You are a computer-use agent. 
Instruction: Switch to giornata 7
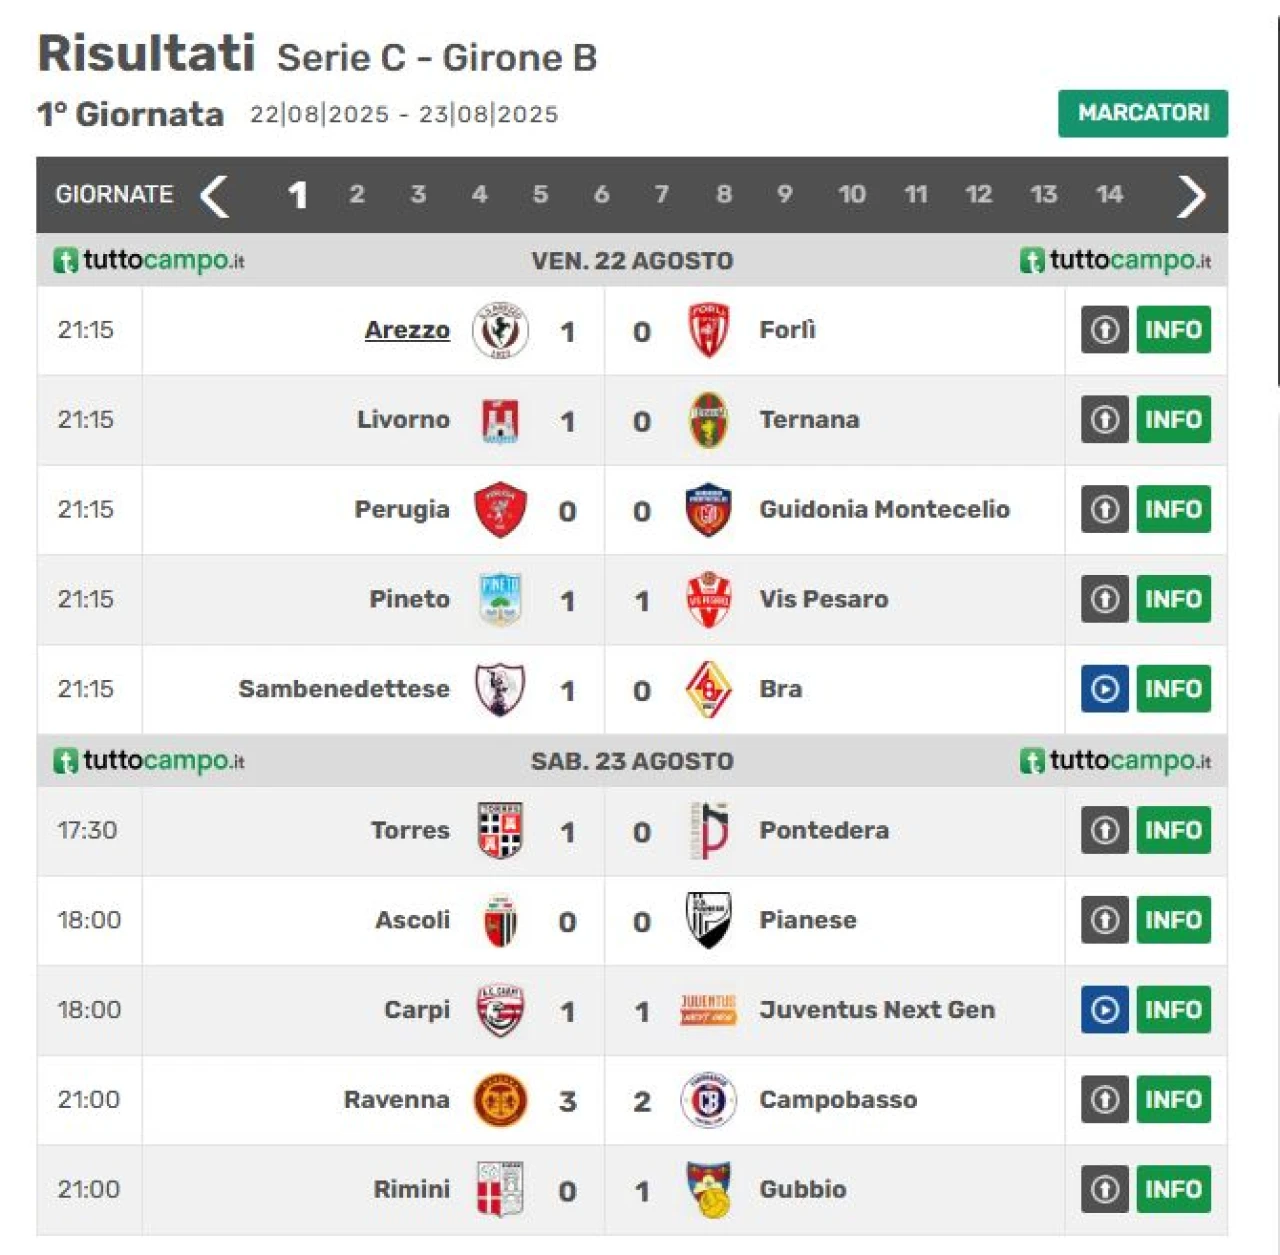click(x=662, y=194)
